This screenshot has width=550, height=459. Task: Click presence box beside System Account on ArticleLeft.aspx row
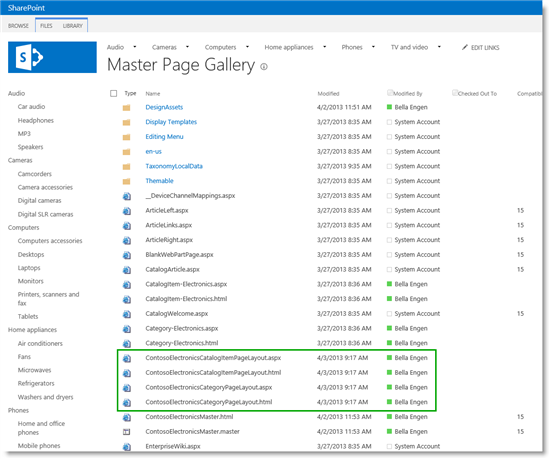click(x=389, y=210)
